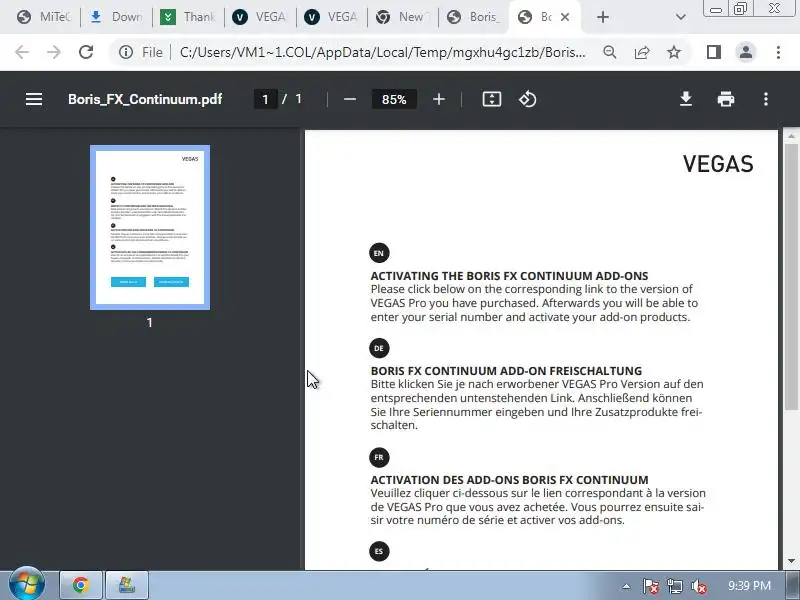Click the page number input field

pos(265,99)
